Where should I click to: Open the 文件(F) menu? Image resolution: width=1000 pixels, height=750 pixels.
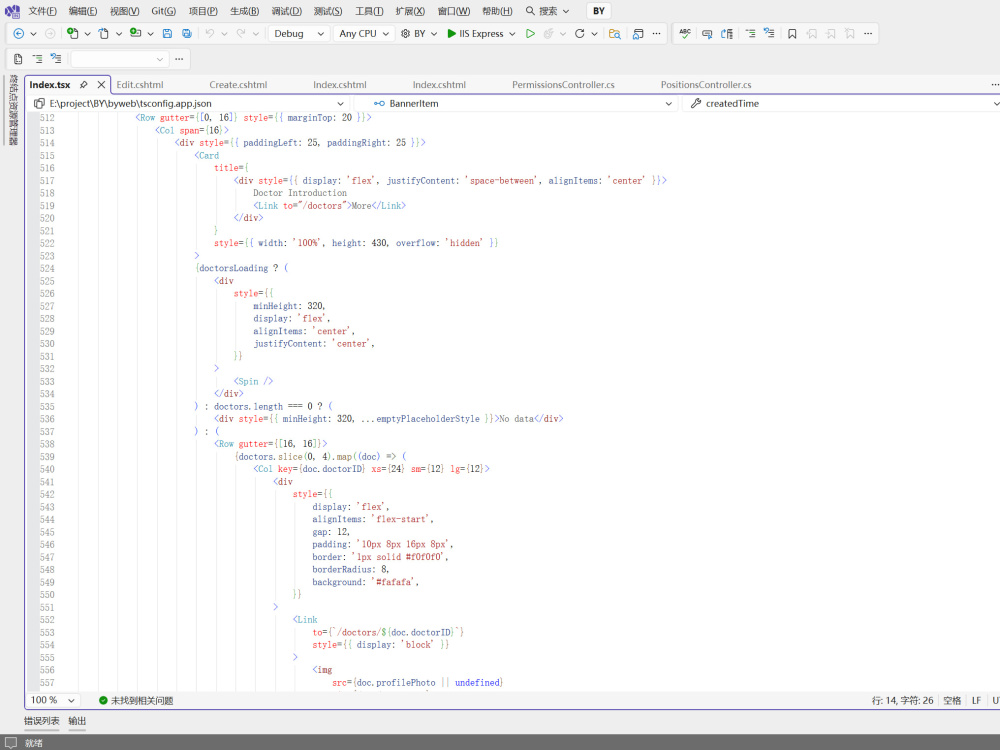[42, 11]
